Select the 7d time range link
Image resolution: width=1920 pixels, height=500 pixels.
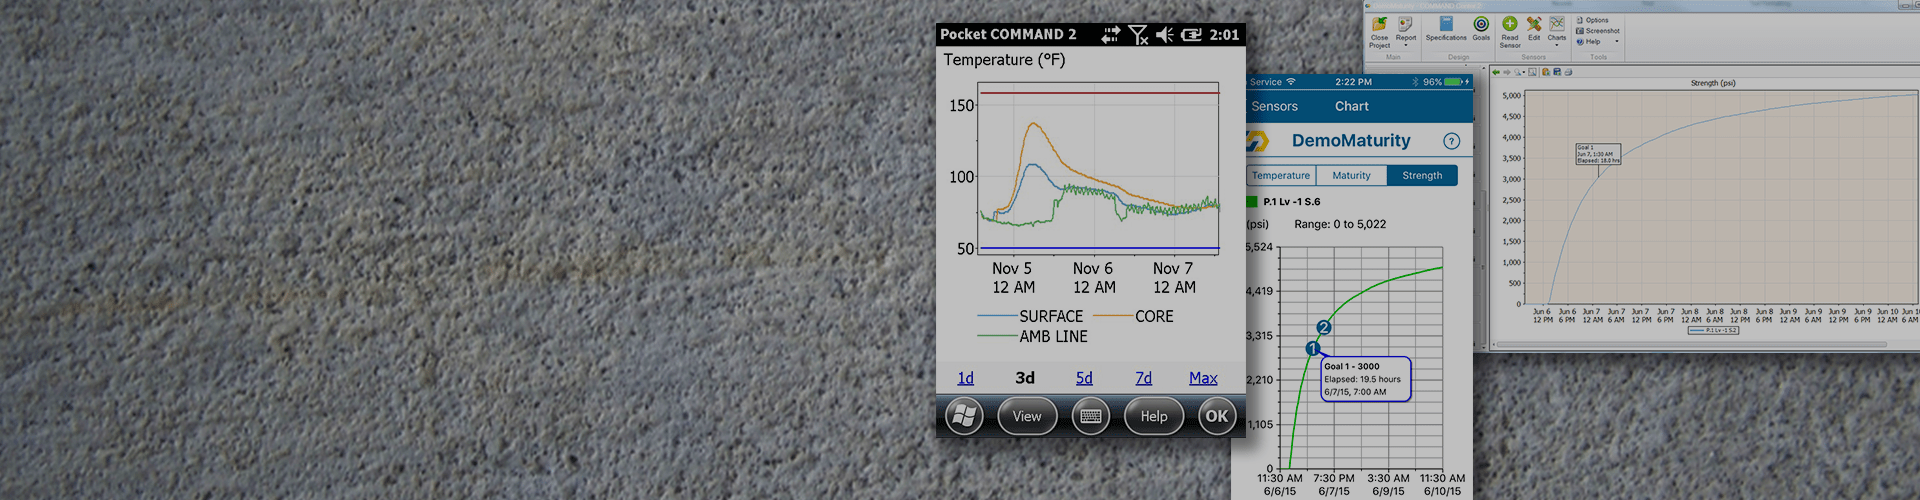[1144, 378]
